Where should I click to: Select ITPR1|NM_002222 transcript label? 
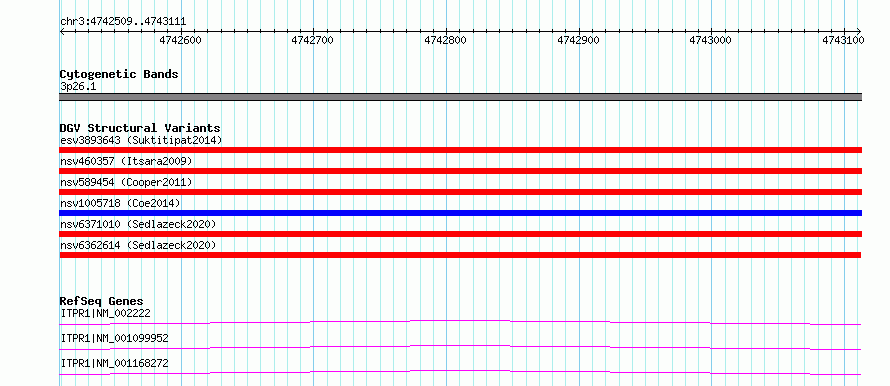[x=105, y=313]
